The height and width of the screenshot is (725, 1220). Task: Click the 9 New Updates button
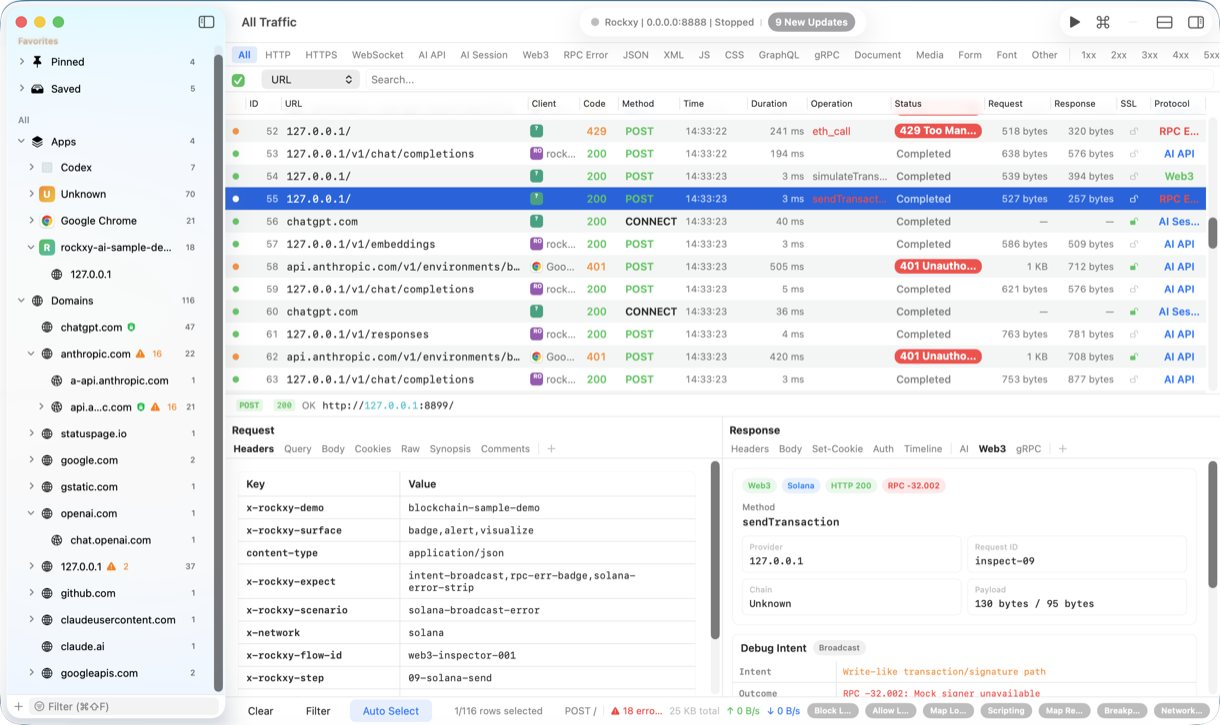pyautogui.click(x=811, y=22)
